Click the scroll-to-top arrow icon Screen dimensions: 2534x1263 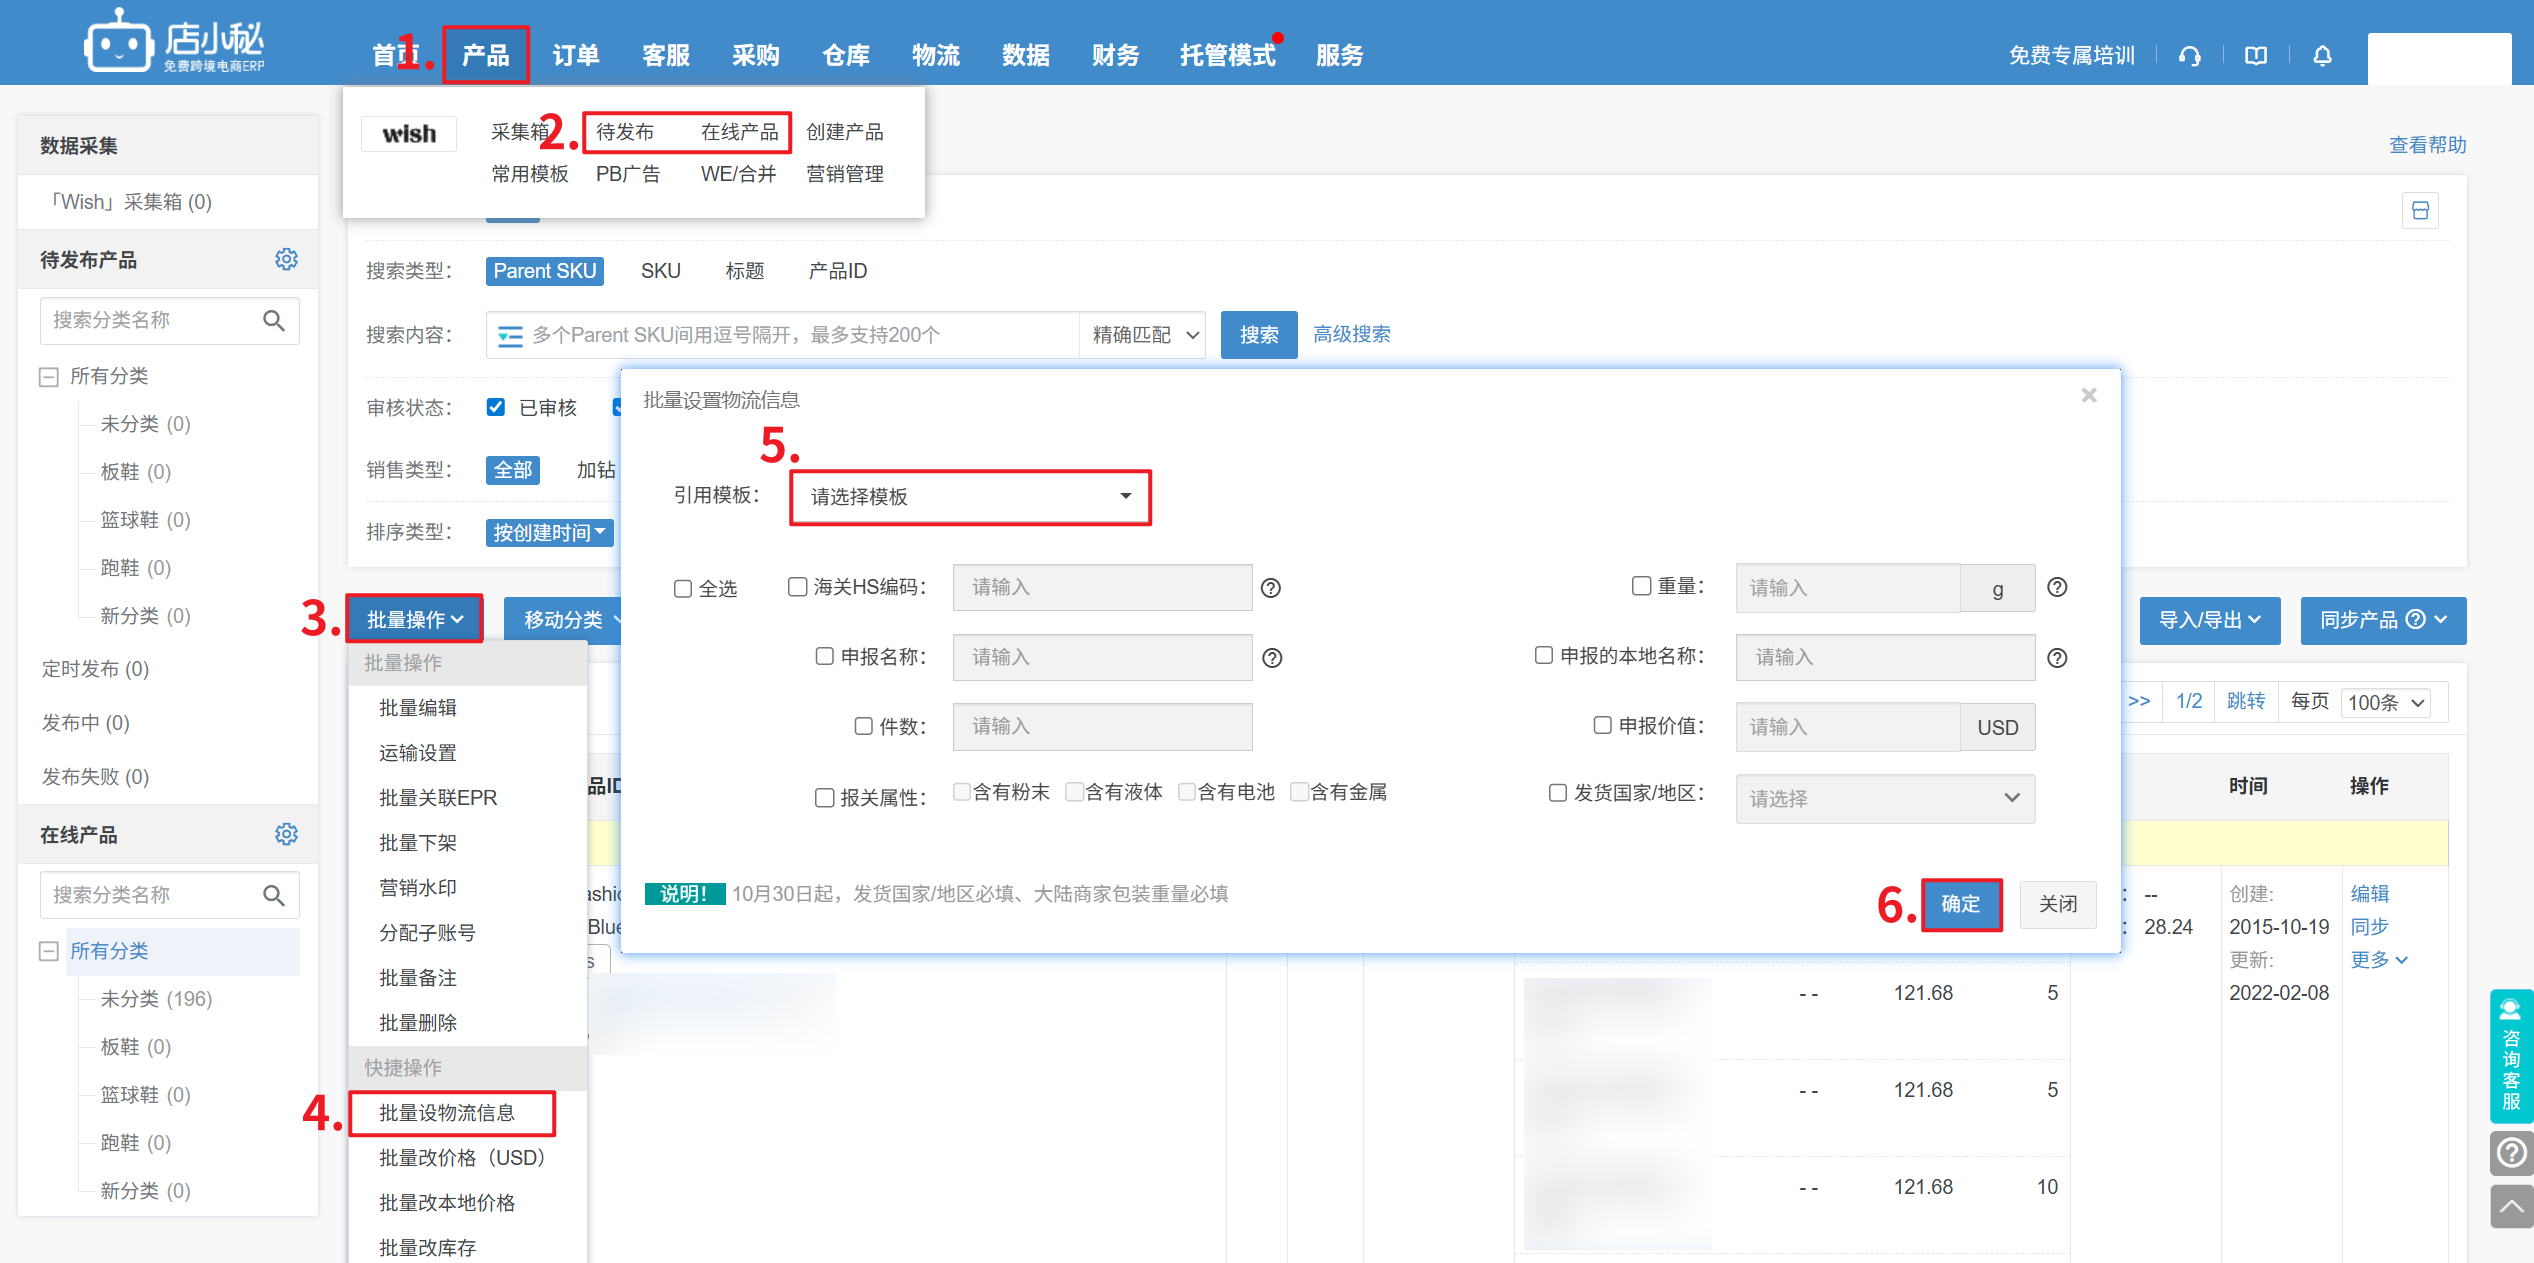click(x=2511, y=1206)
